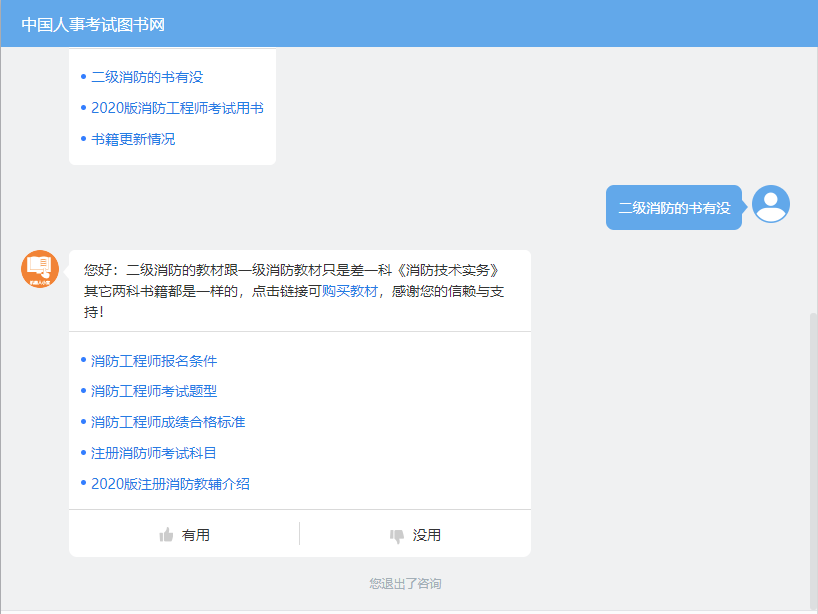Click the thumbs-down icon beside 没用
The height and width of the screenshot is (614, 818).
397,536
